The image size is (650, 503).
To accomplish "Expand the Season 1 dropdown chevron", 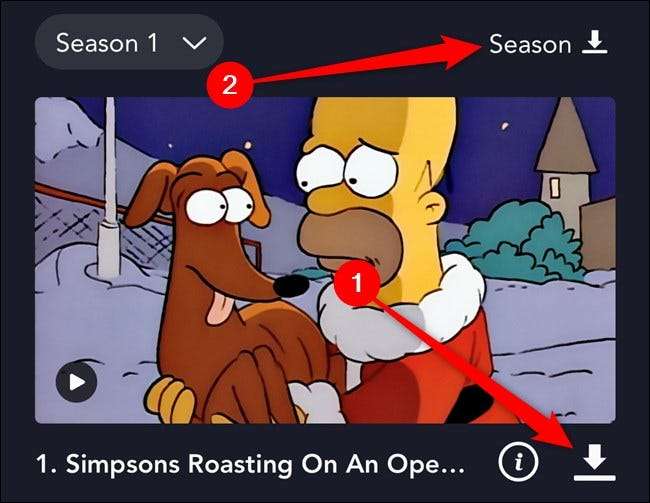I will point(194,42).
